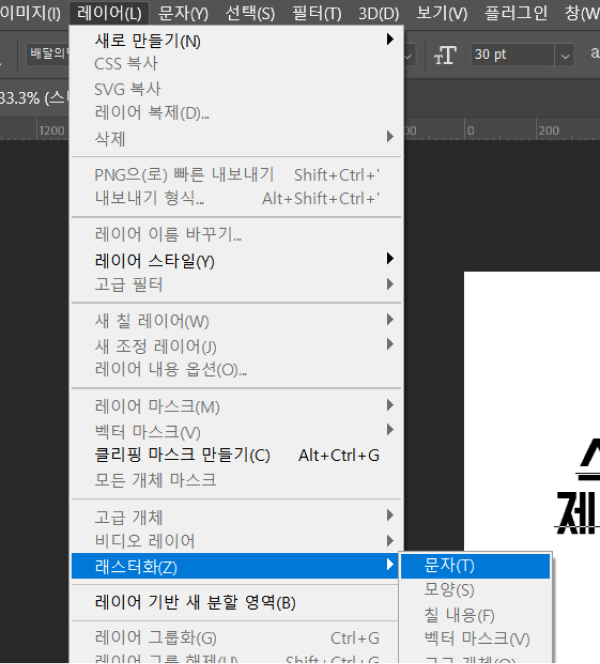Viewport: 600px width, 664px height.
Task: Open the 선택(S) menu
Action: pyautogui.click(x=250, y=13)
